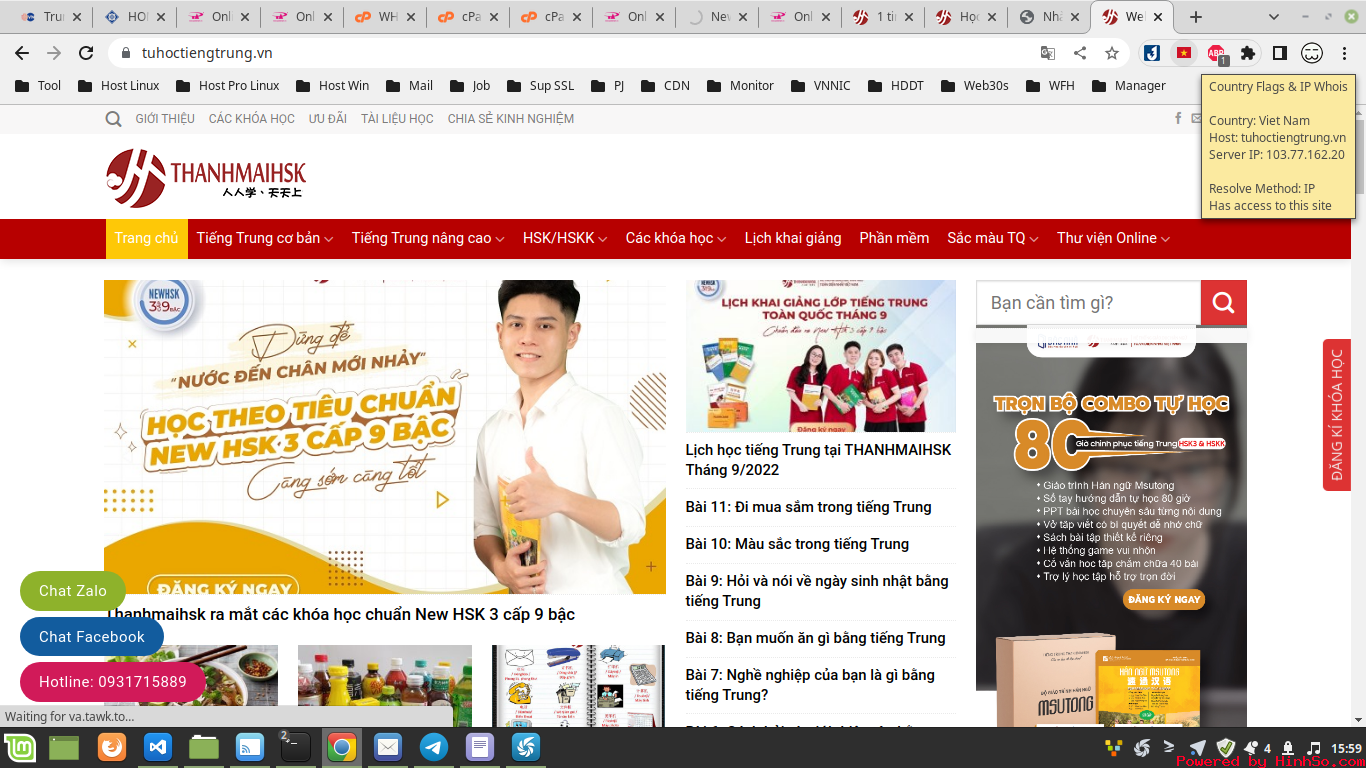Click Server IP: 103.77.162.20 in the popup
This screenshot has width=1366, height=768.
[1276, 155]
